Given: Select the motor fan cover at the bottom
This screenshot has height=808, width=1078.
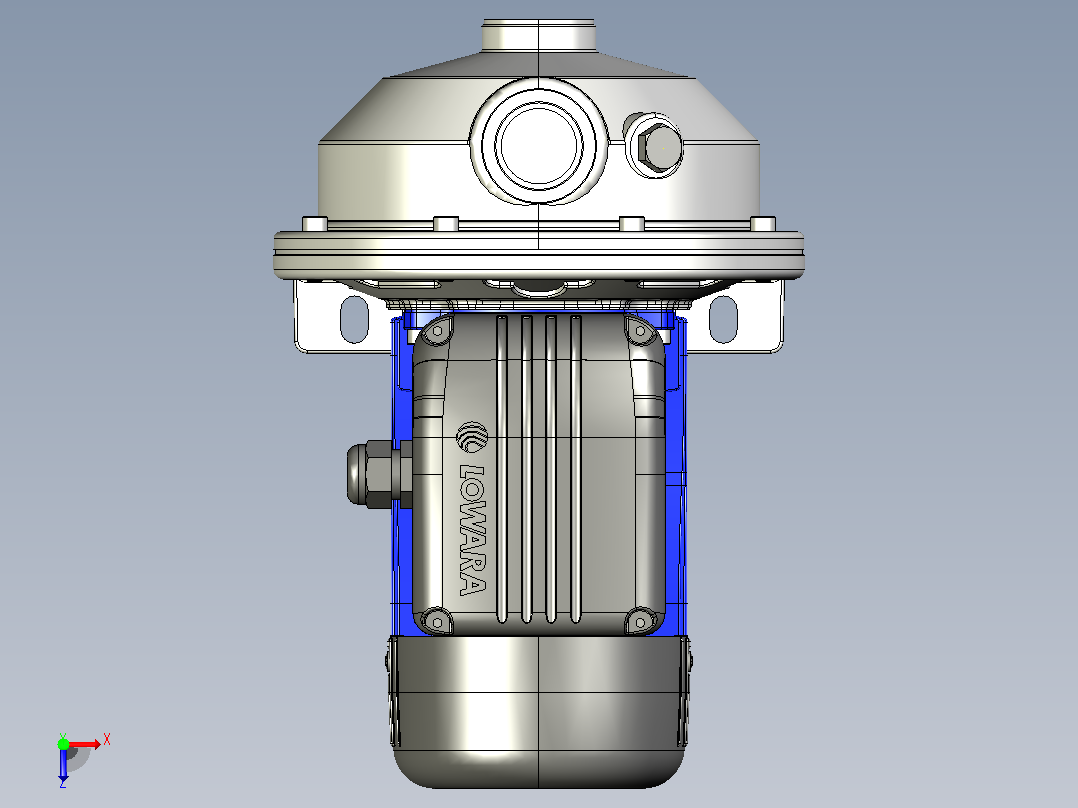Looking at the screenshot, I should [x=538, y=712].
